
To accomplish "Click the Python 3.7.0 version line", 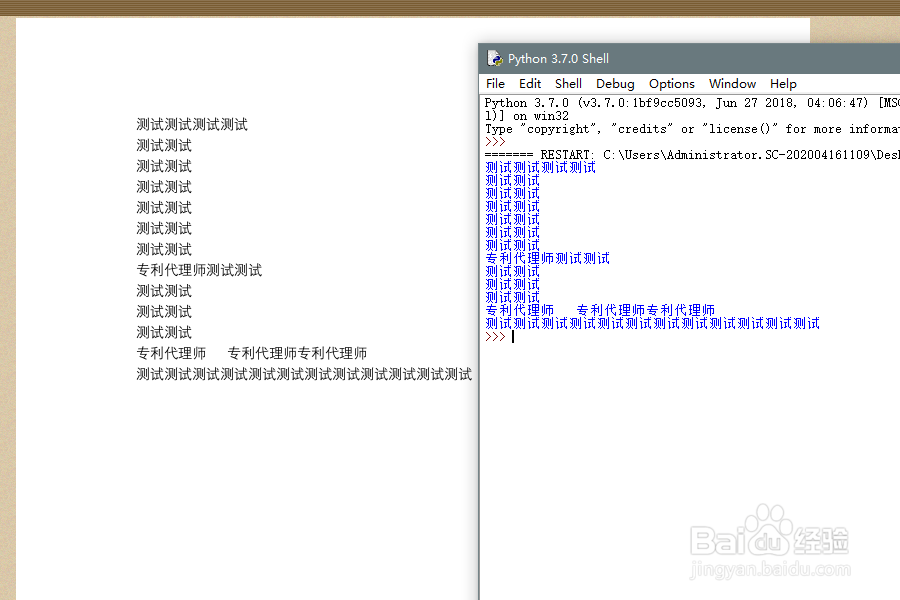I will point(692,103).
